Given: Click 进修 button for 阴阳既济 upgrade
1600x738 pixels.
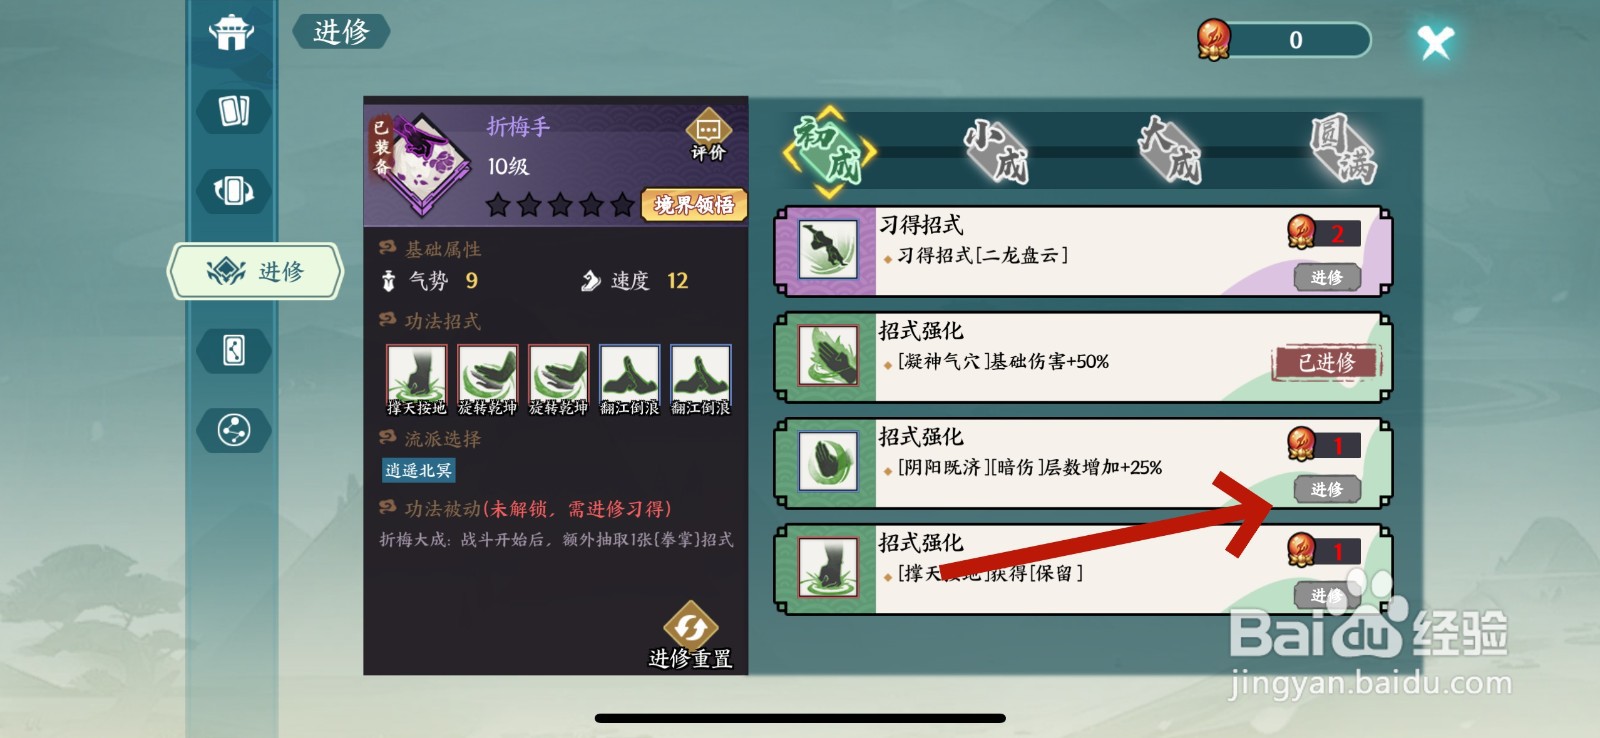Looking at the screenshot, I should [x=1327, y=489].
